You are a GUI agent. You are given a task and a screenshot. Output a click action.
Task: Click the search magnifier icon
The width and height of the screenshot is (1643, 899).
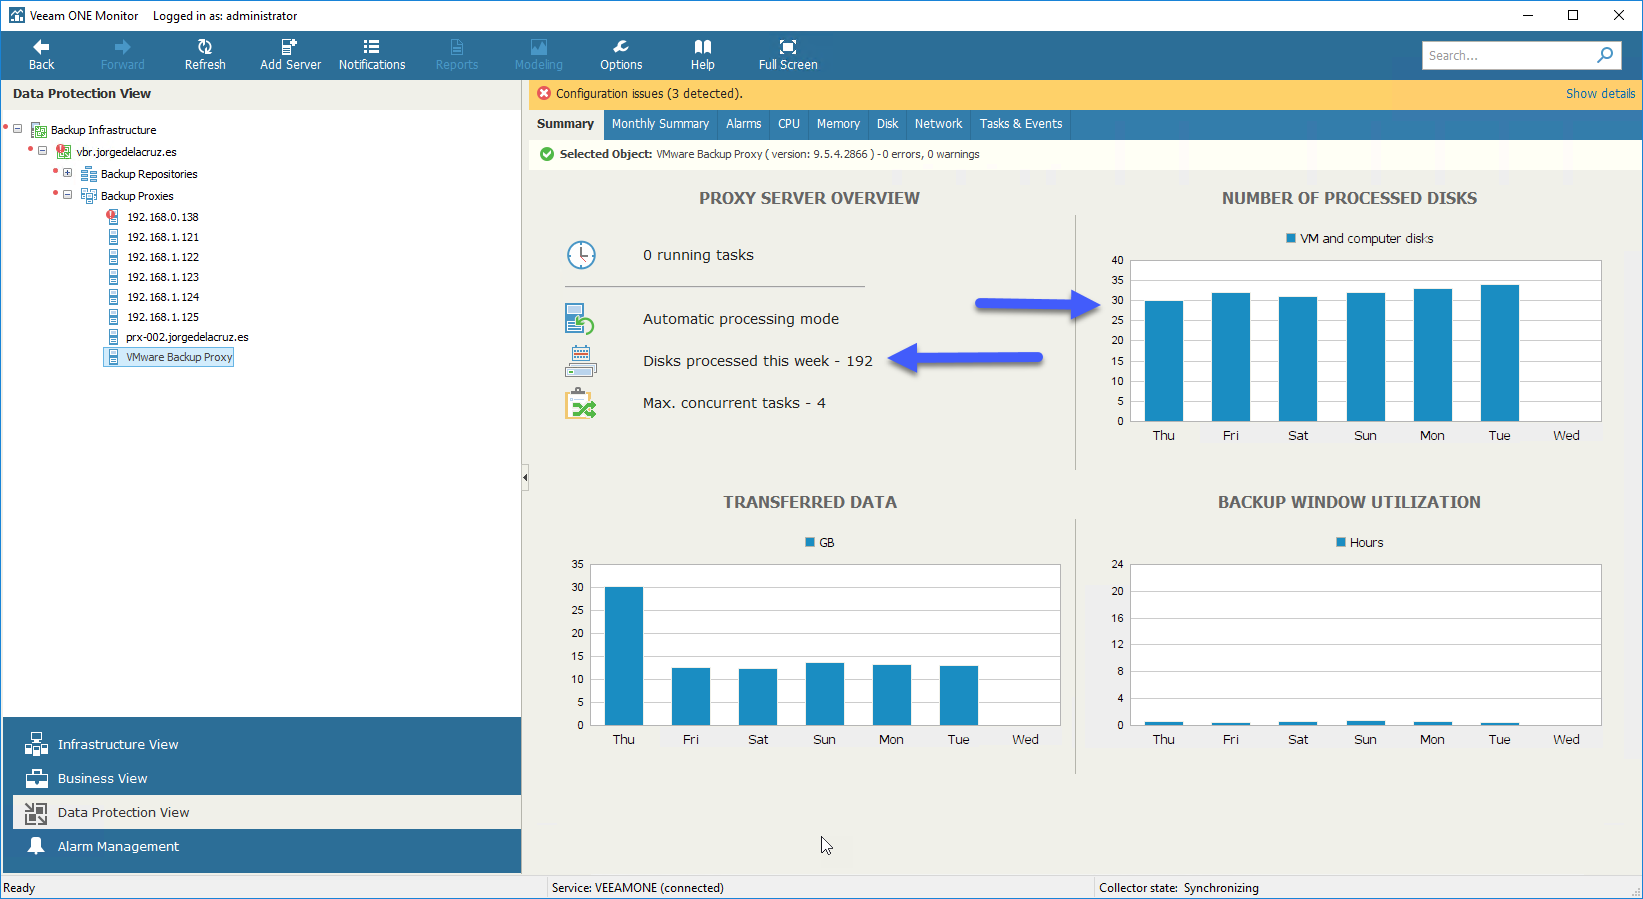(1605, 55)
